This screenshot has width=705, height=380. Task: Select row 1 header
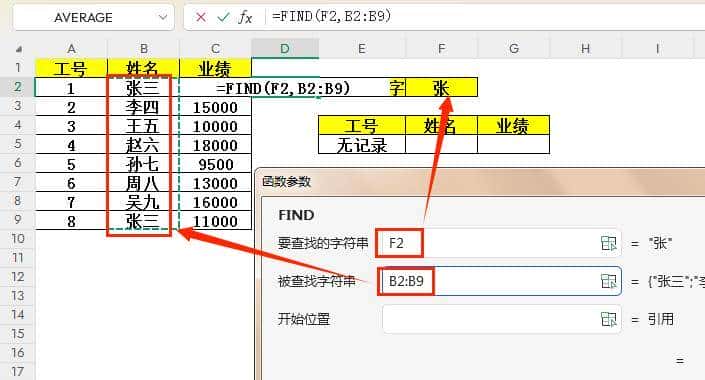tap(18, 67)
